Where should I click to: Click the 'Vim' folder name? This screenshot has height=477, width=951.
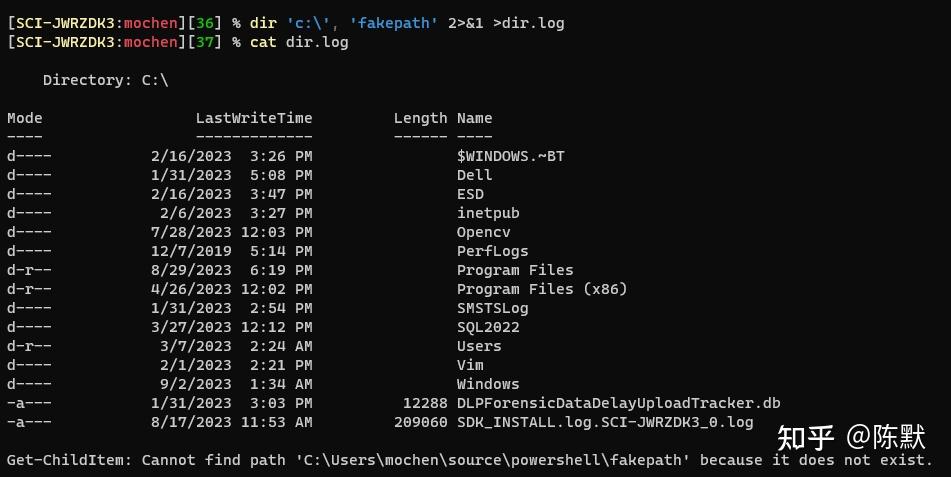point(470,365)
